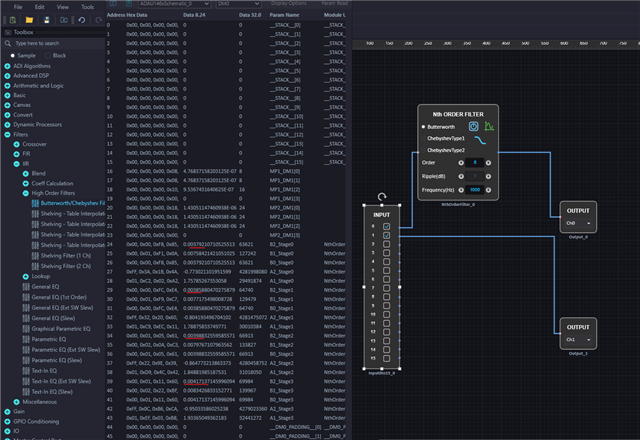Collapse the Filters category
The width and height of the screenshot is (640, 440).
(x=7, y=135)
